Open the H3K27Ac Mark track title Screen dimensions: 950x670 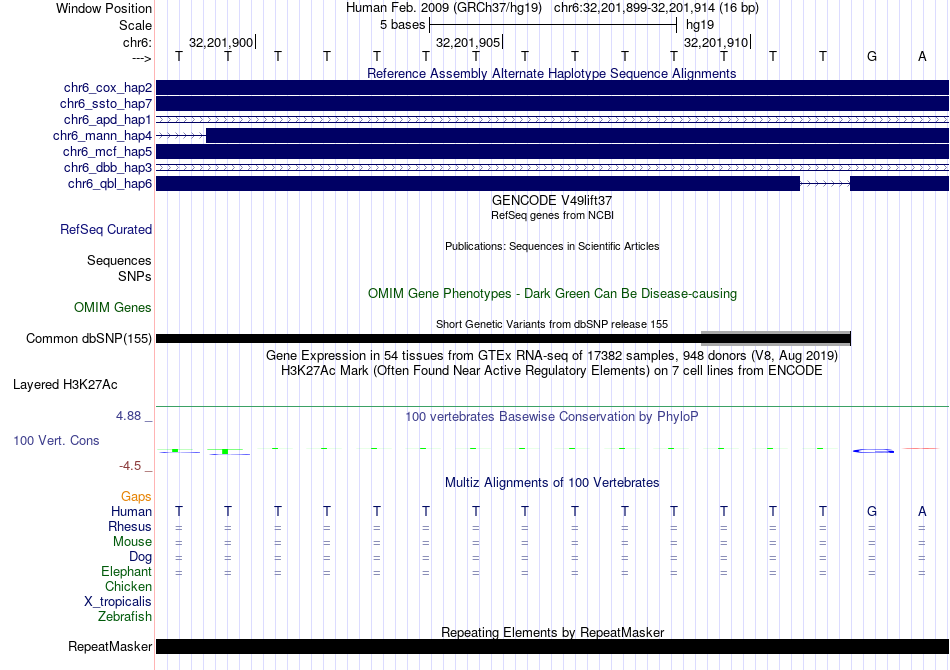tap(552, 371)
